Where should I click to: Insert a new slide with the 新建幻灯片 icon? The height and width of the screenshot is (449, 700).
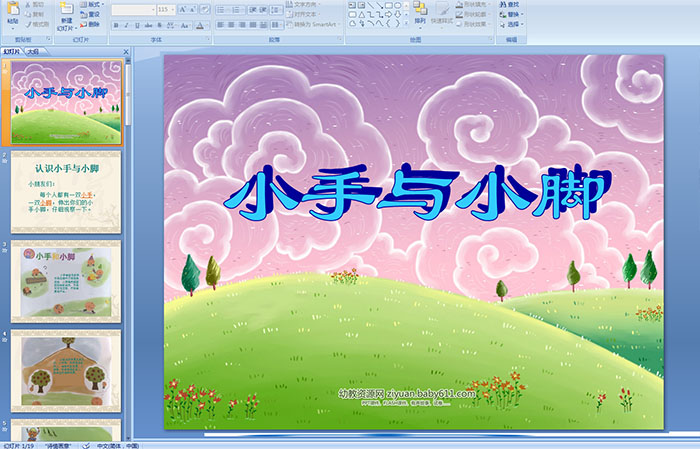67,9
